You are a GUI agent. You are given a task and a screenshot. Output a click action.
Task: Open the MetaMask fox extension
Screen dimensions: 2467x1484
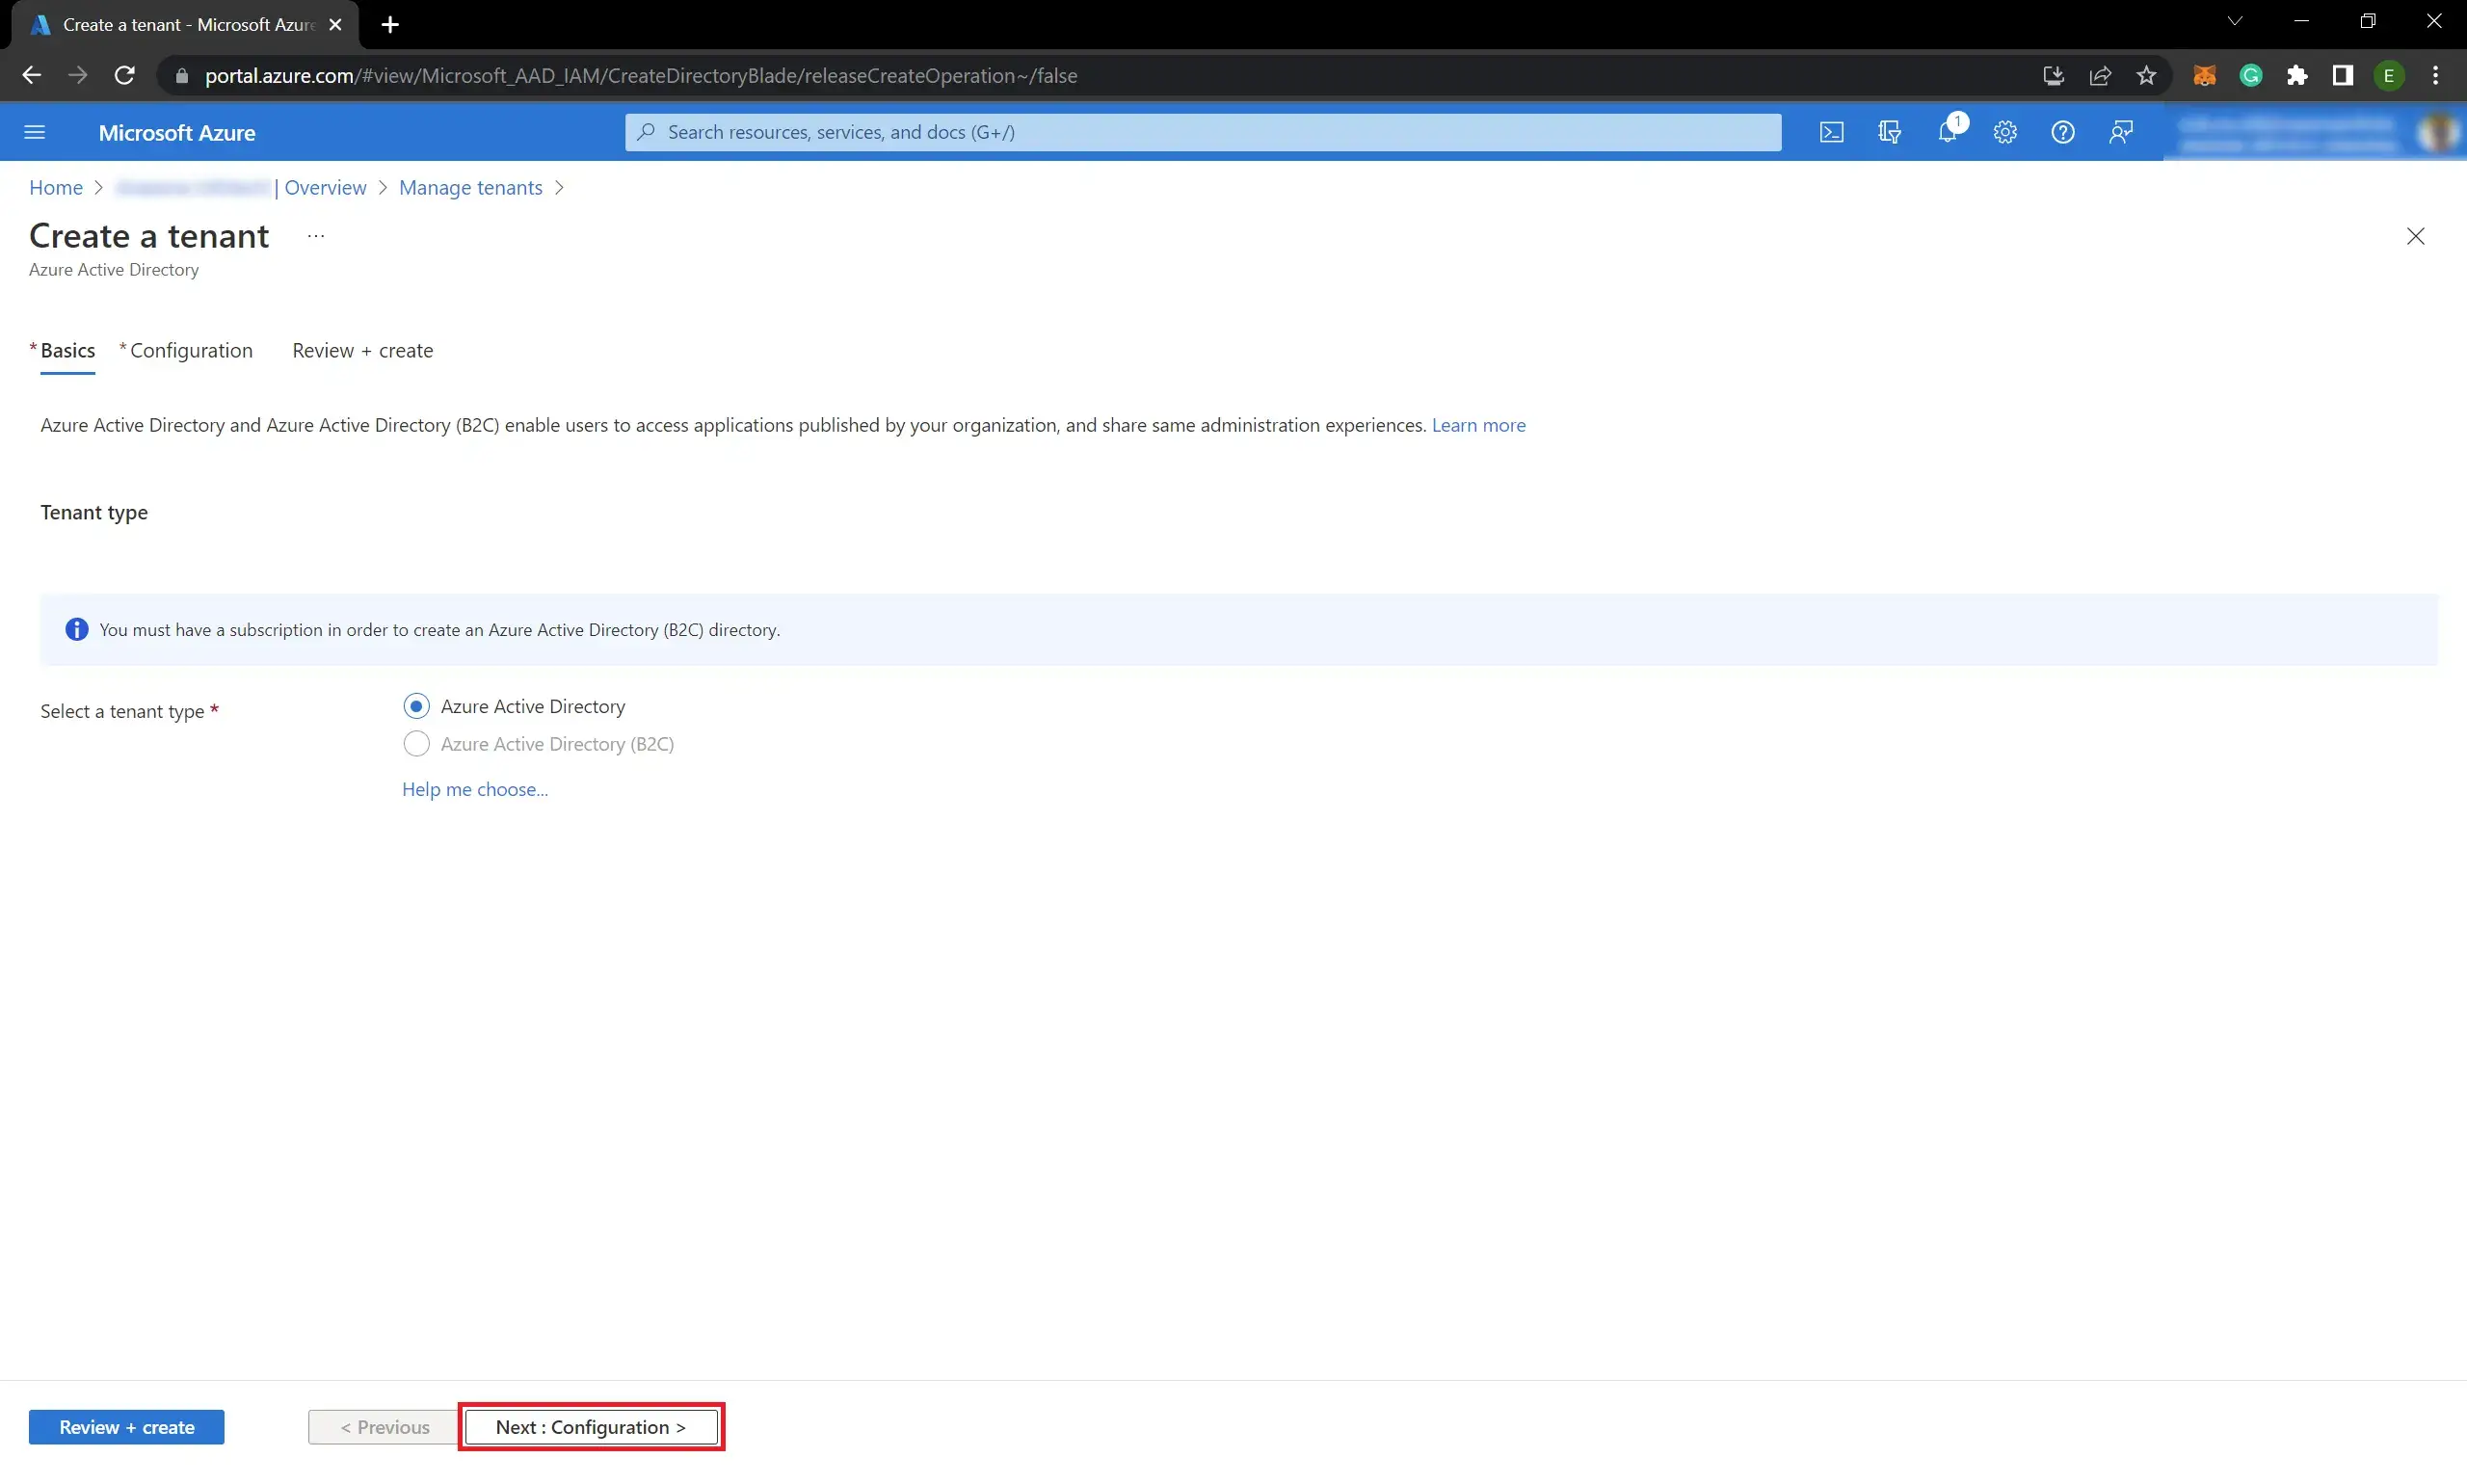(x=2204, y=76)
